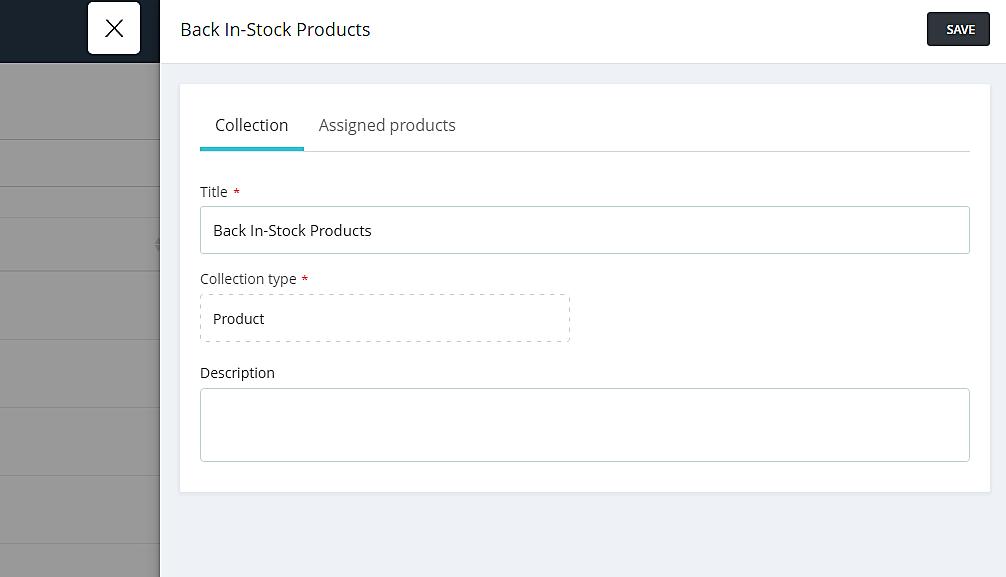Focus the Title input field
Viewport: 1006px width, 577px height.
pyautogui.click(x=650, y=230)
